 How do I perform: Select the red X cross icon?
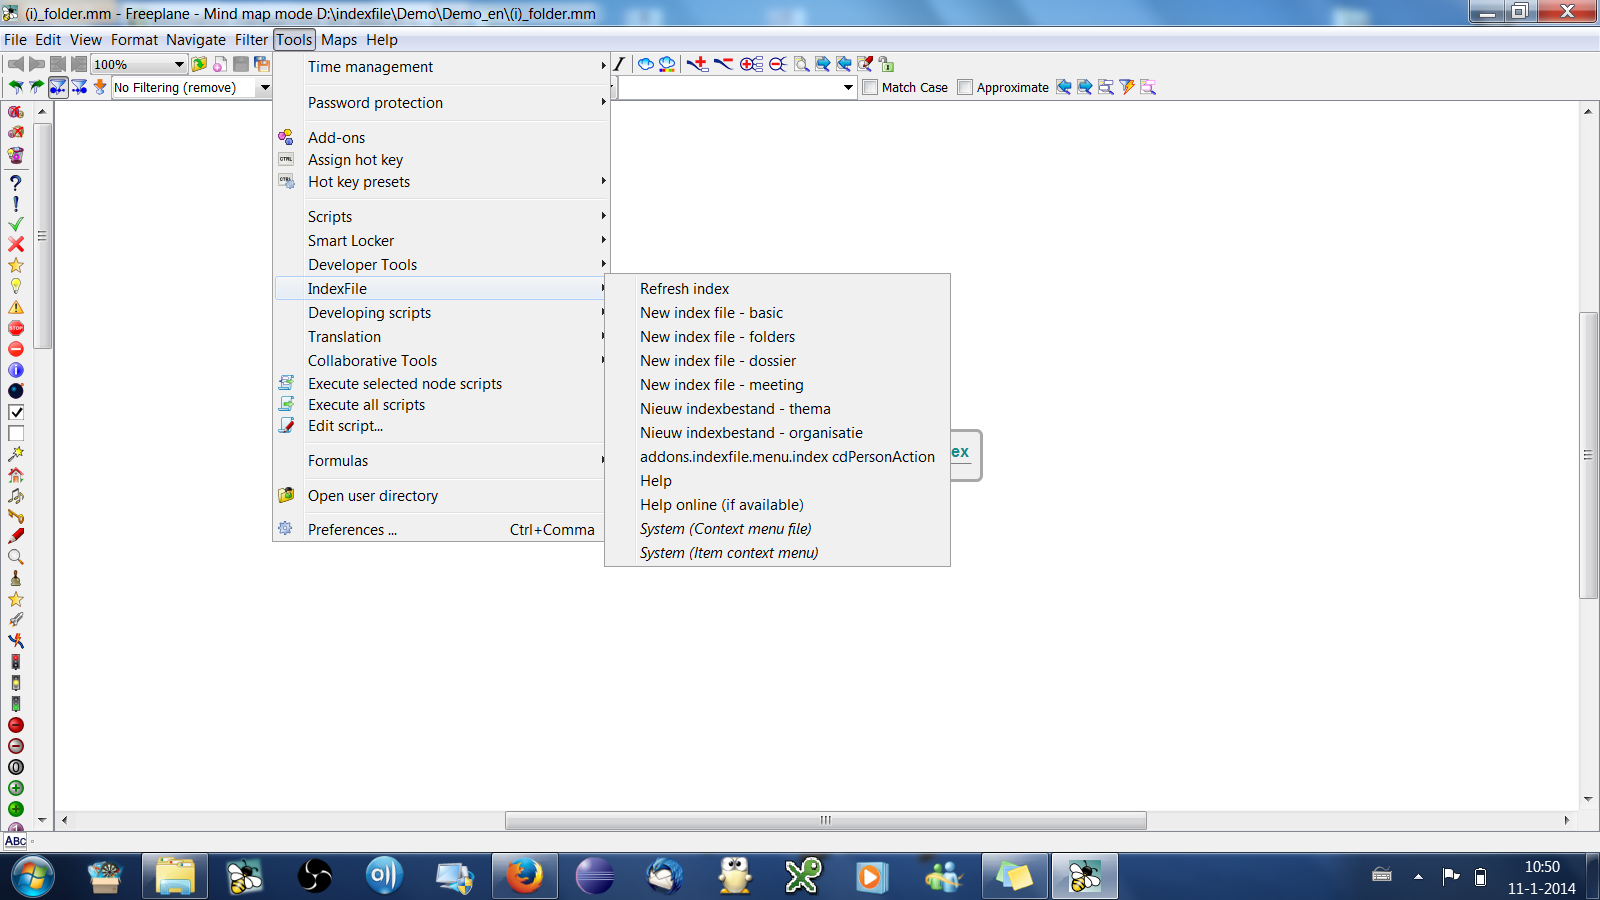point(15,245)
